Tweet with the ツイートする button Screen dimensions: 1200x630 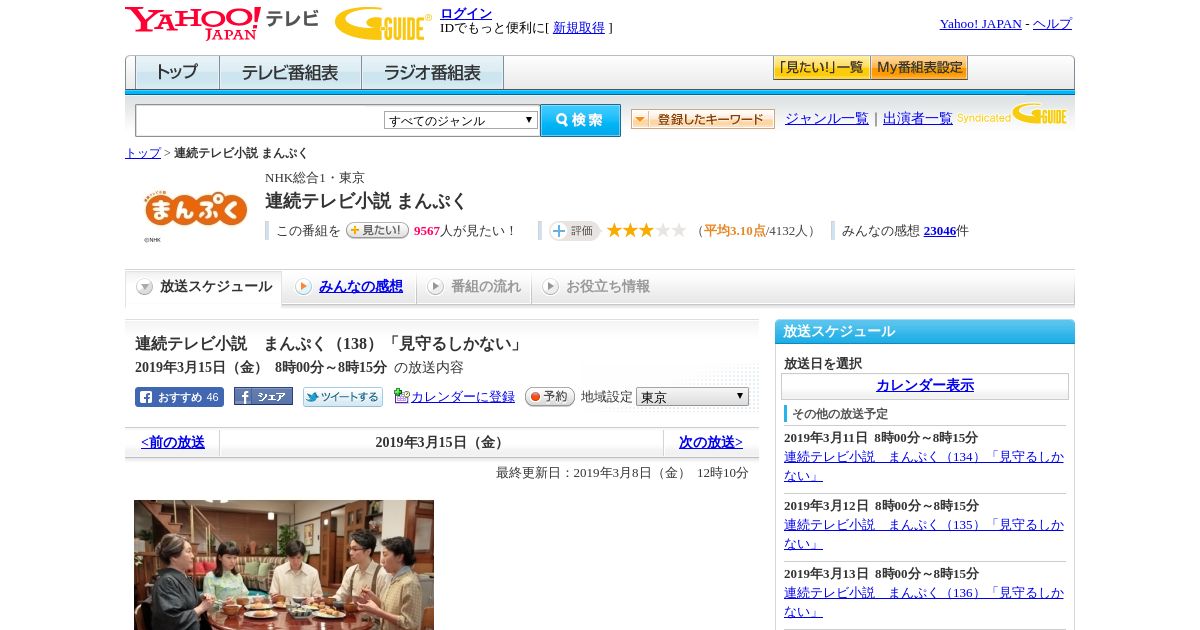pos(343,397)
